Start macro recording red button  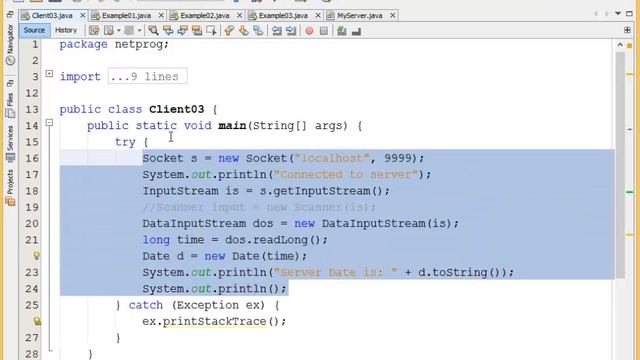tap(309, 31)
